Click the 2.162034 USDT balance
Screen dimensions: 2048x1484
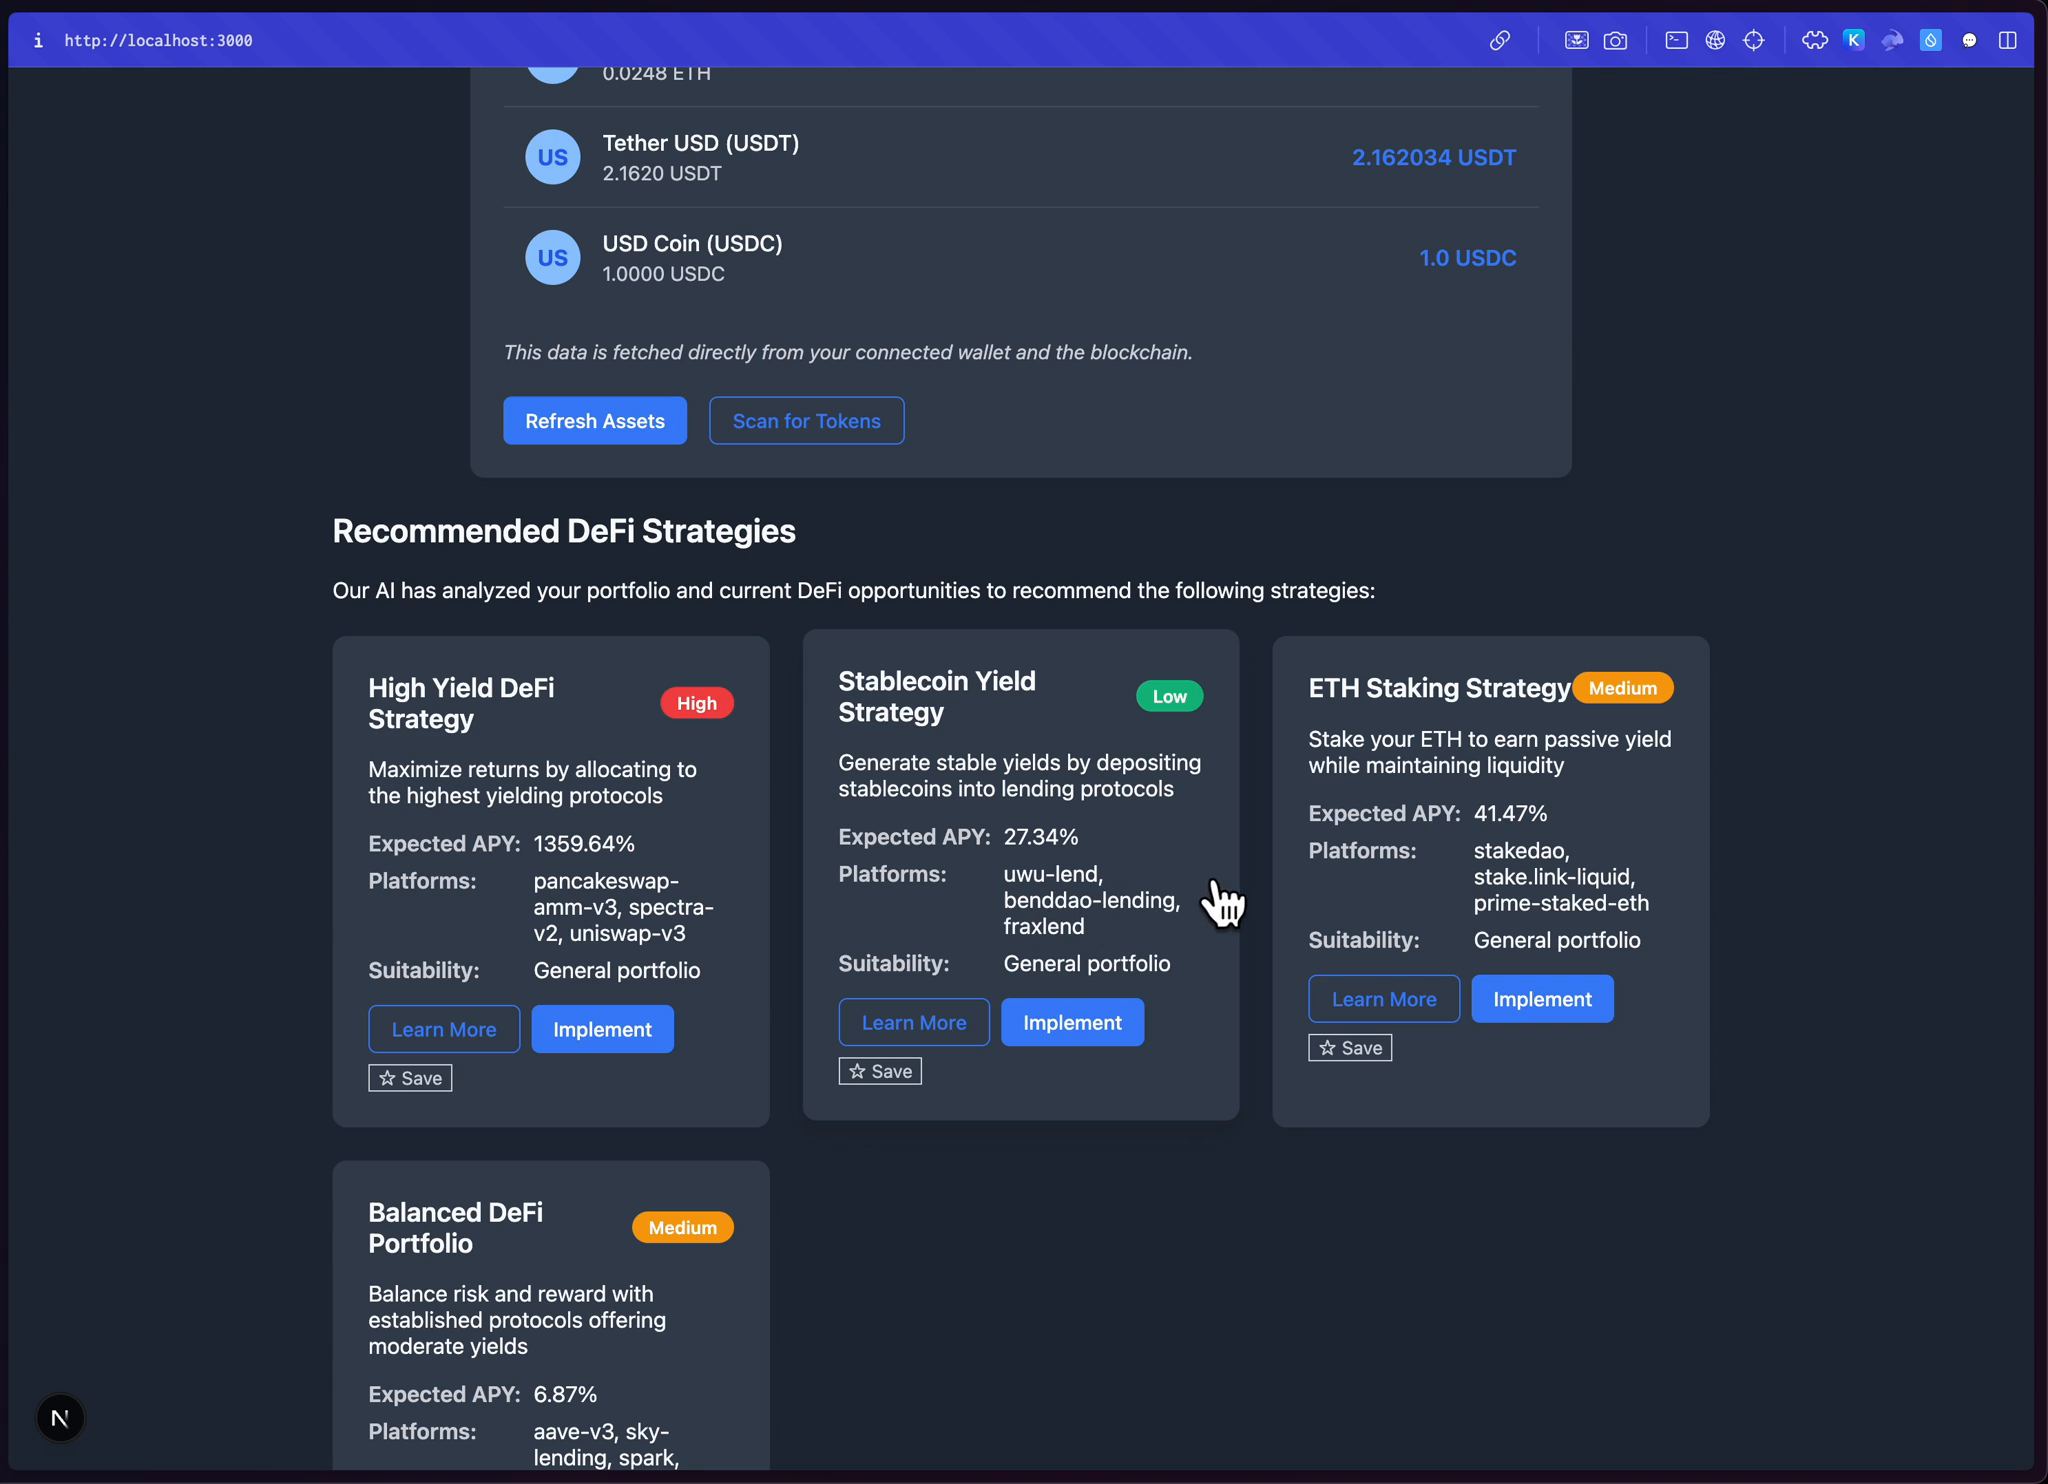pyautogui.click(x=1433, y=157)
